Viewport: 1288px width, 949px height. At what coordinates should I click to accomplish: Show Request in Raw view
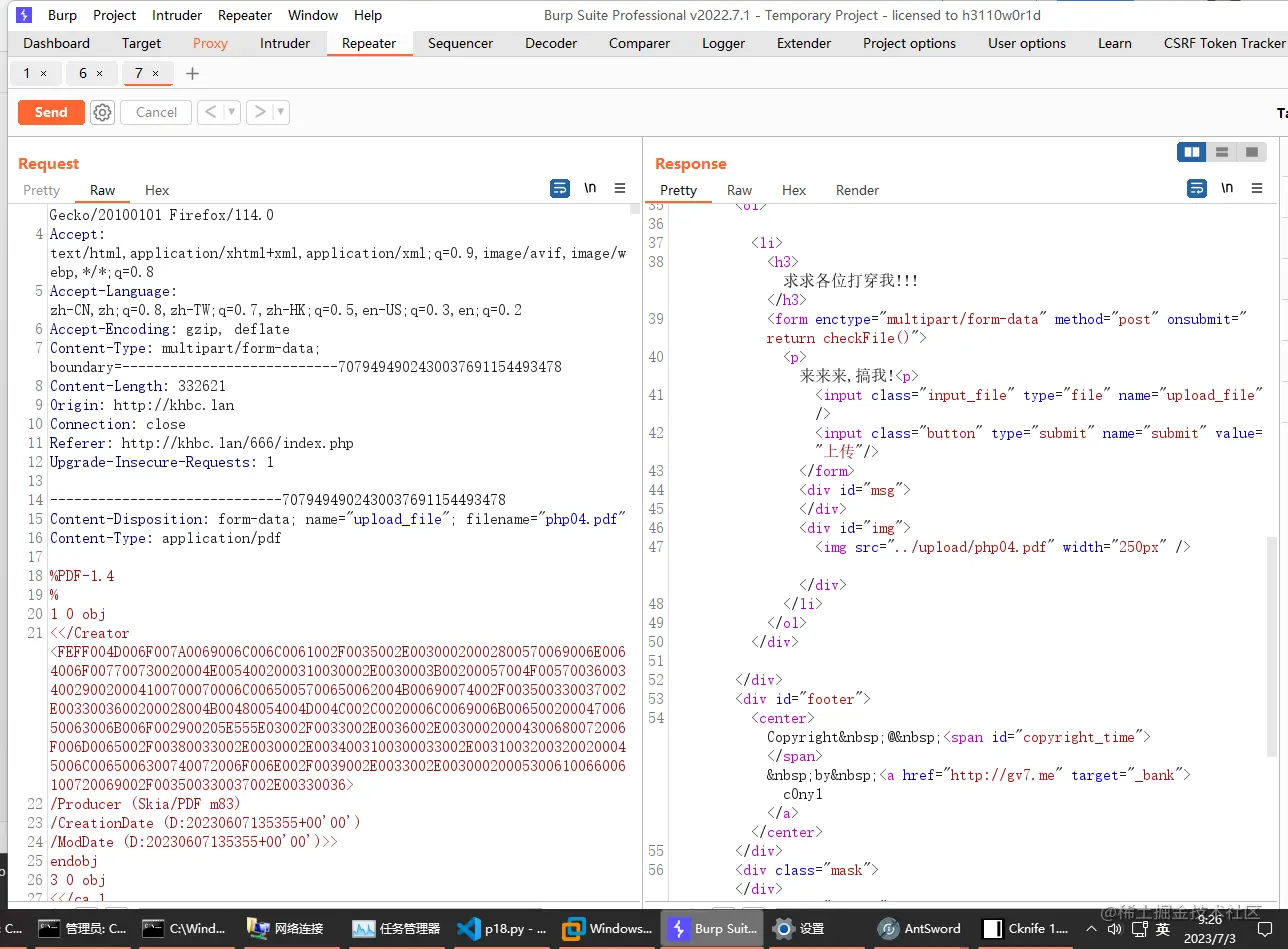tap(102, 190)
